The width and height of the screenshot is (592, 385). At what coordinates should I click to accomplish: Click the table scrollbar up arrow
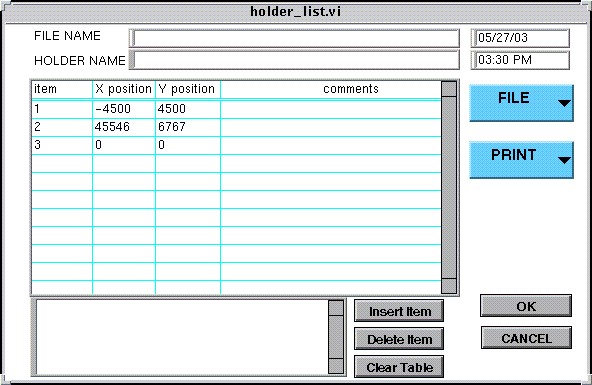point(449,89)
